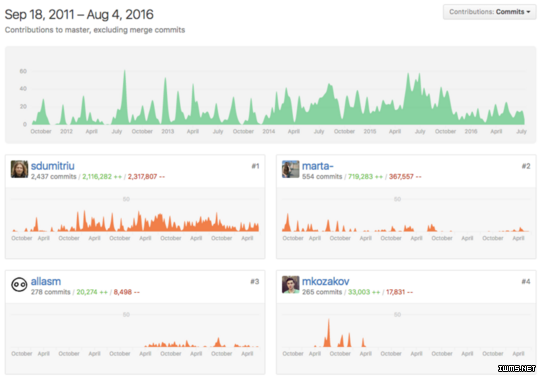
Task: Click the 367,557 -- deletions text
Action: (405, 176)
